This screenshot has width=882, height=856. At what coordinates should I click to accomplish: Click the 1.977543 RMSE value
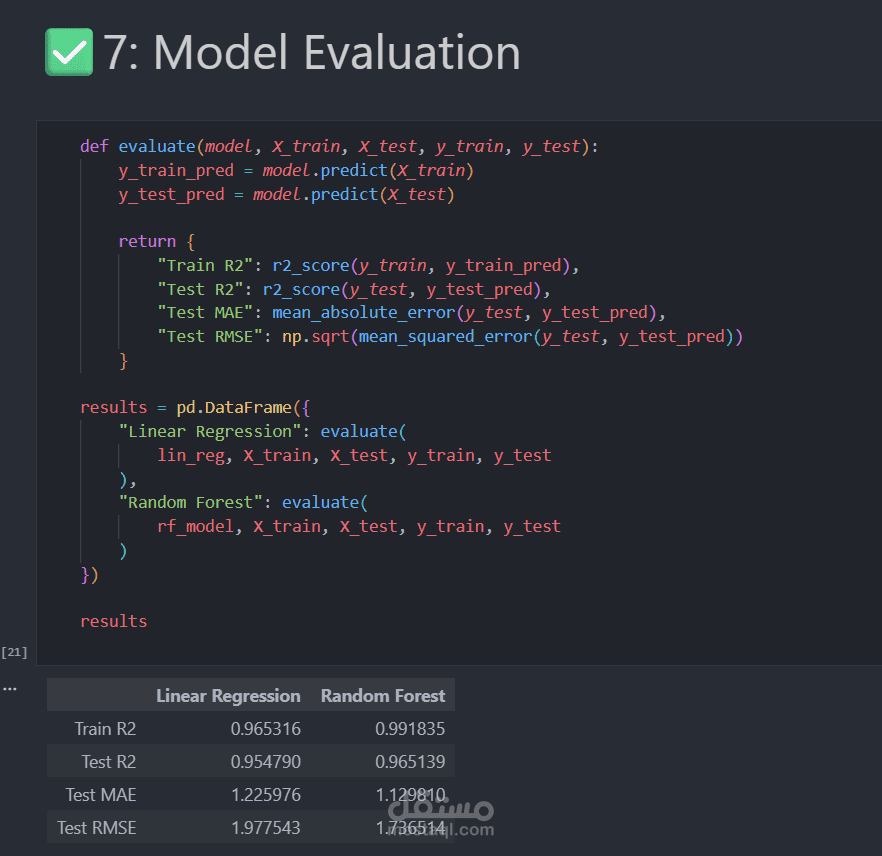(x=265, y=828)
